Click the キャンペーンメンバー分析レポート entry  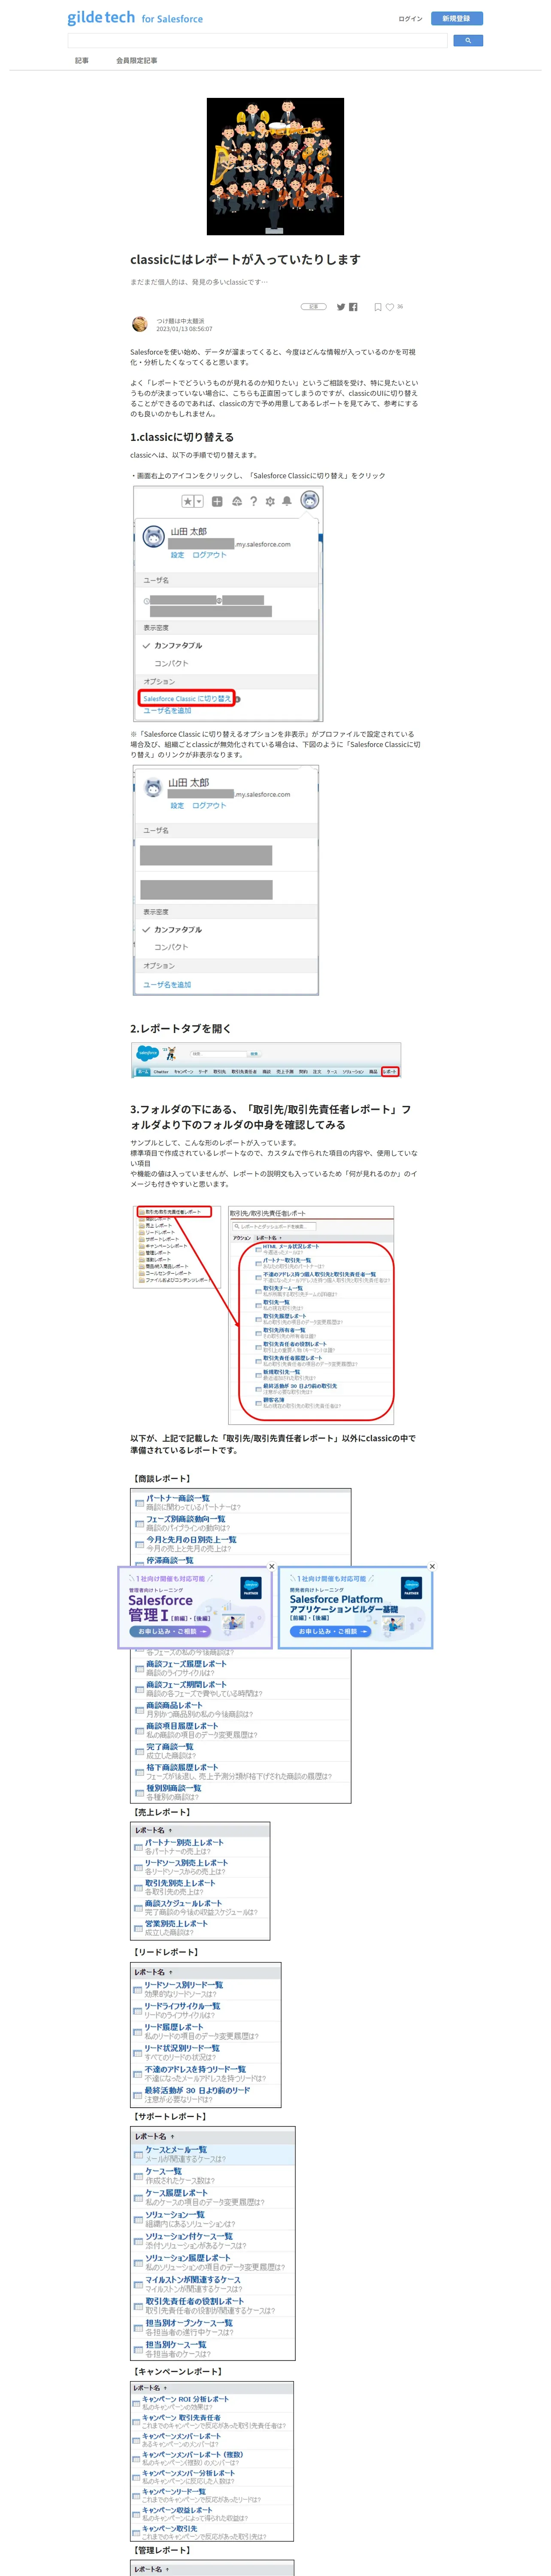(x=188, y=2473)
